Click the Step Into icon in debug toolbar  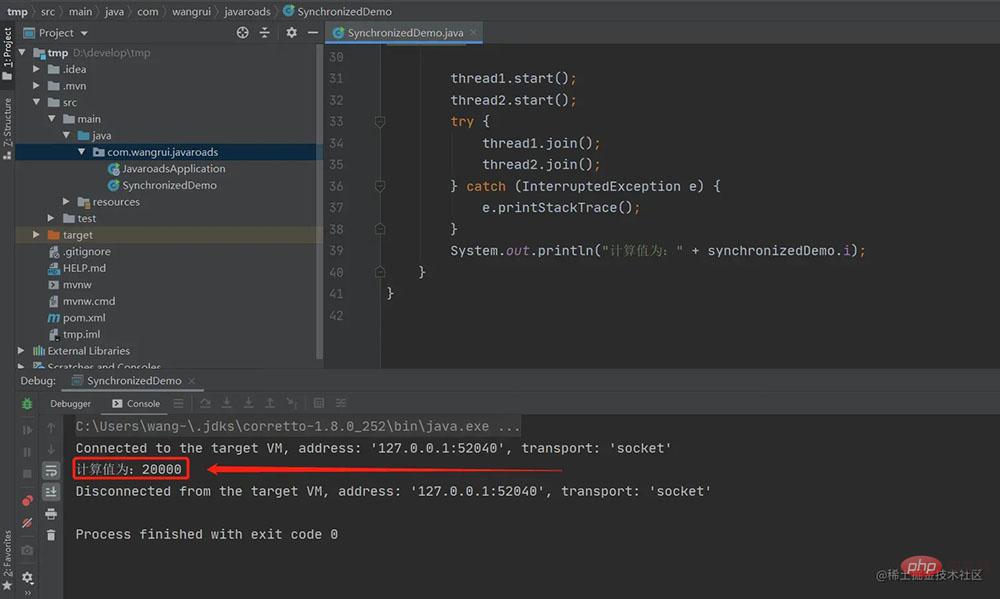[x=226, y=403]
